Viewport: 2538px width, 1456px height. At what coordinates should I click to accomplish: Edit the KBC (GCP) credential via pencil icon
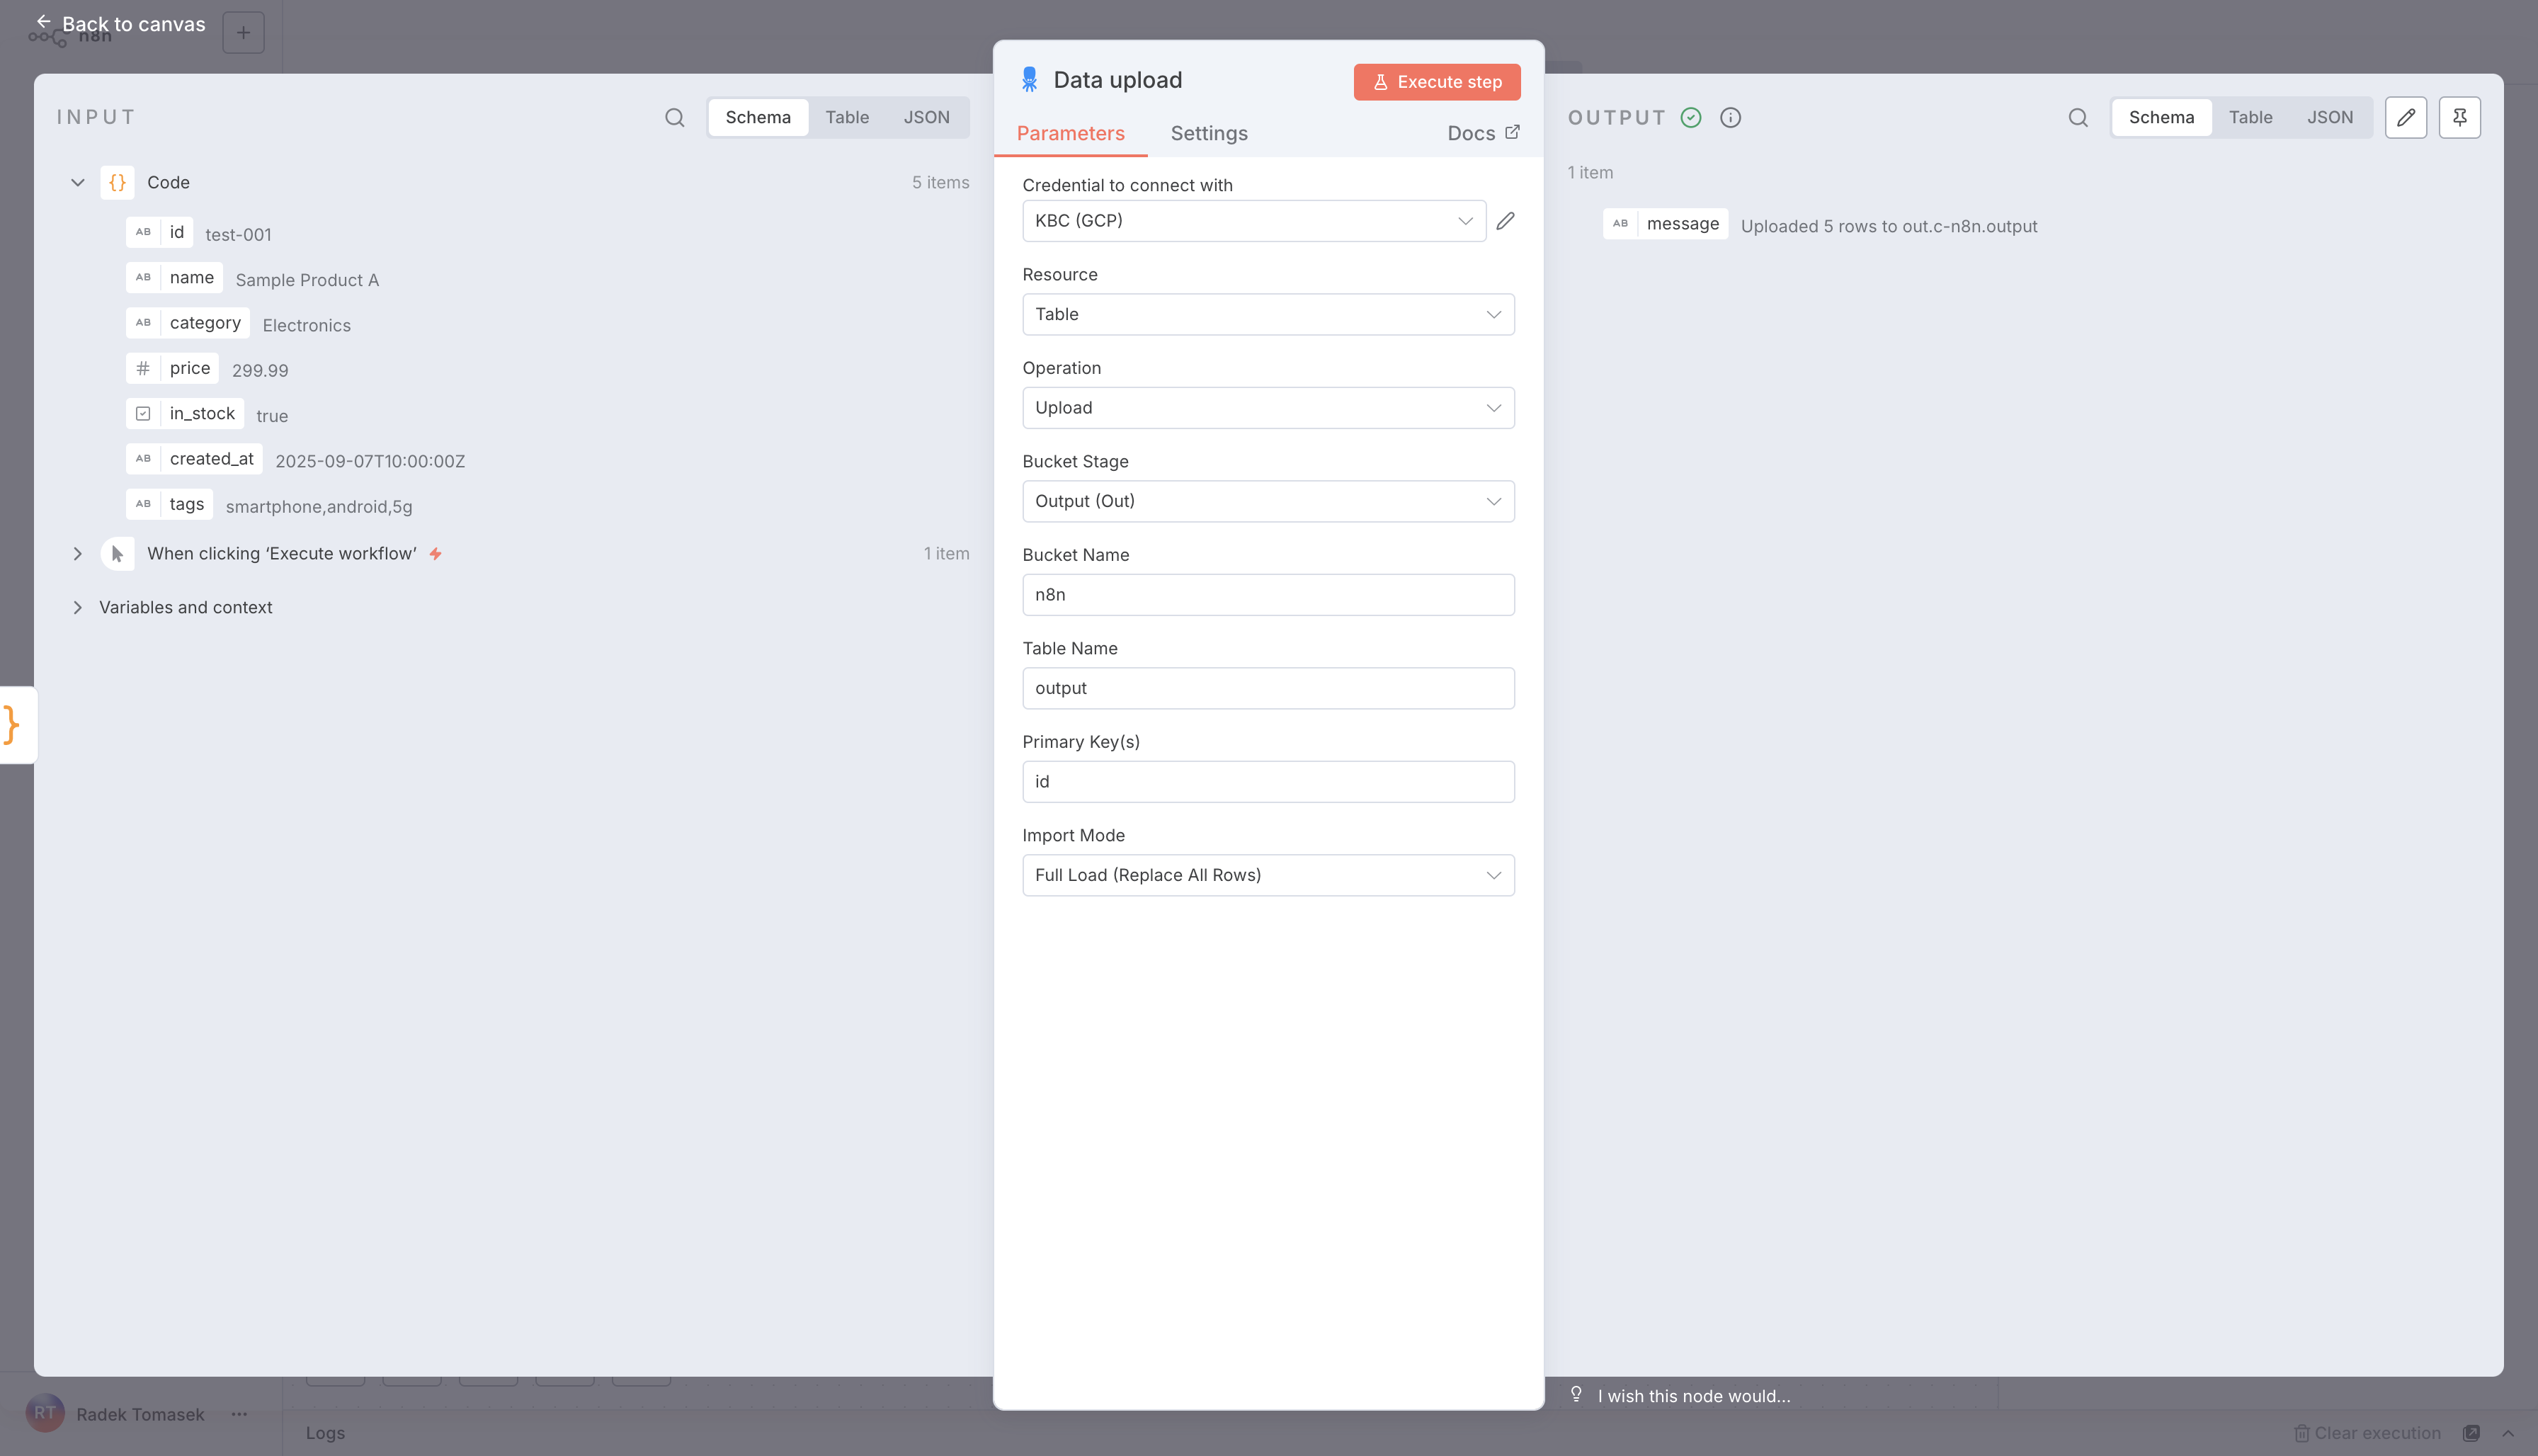click(1506, 220)
